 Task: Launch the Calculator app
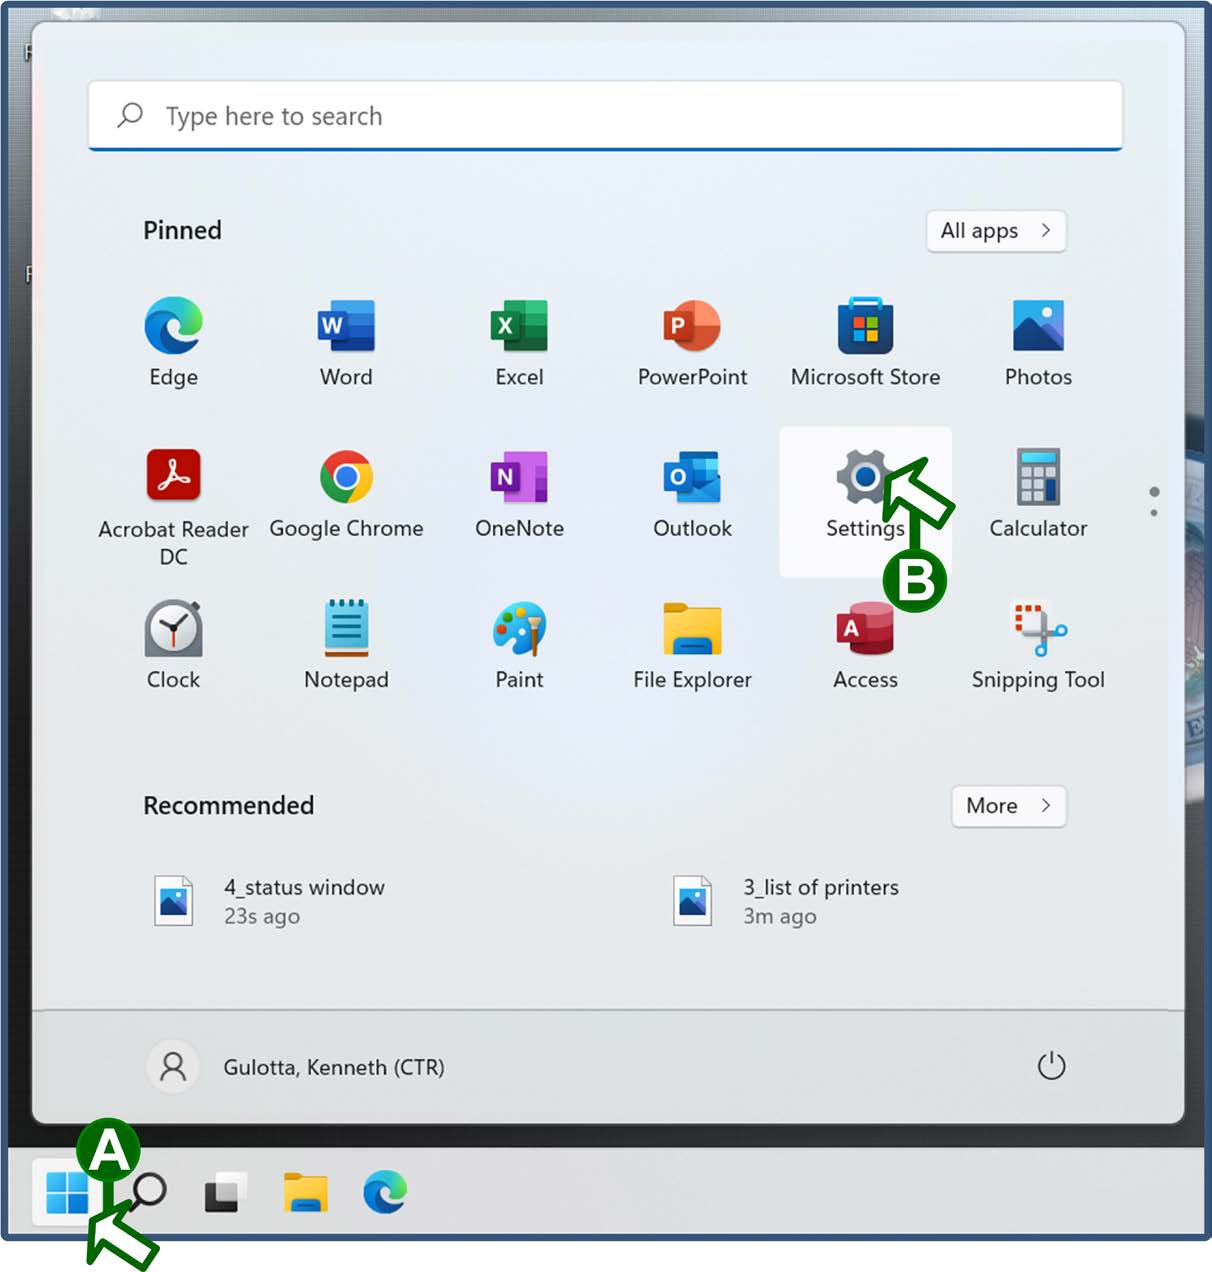click(1038, 494)
